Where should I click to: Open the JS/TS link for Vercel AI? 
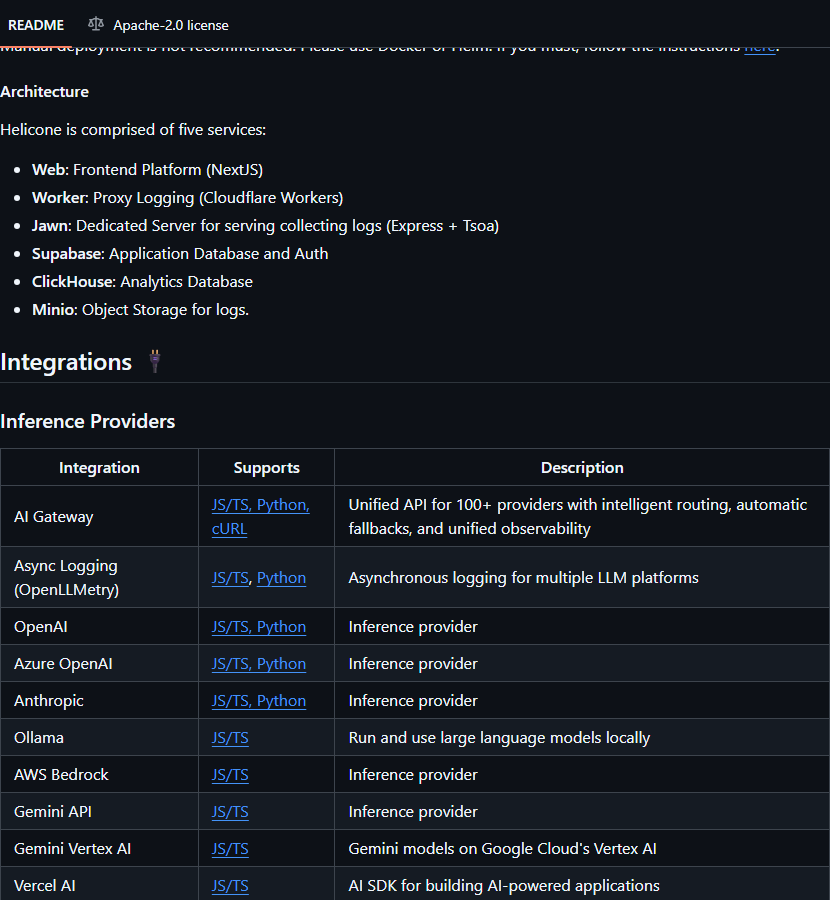tap(230, 886)
